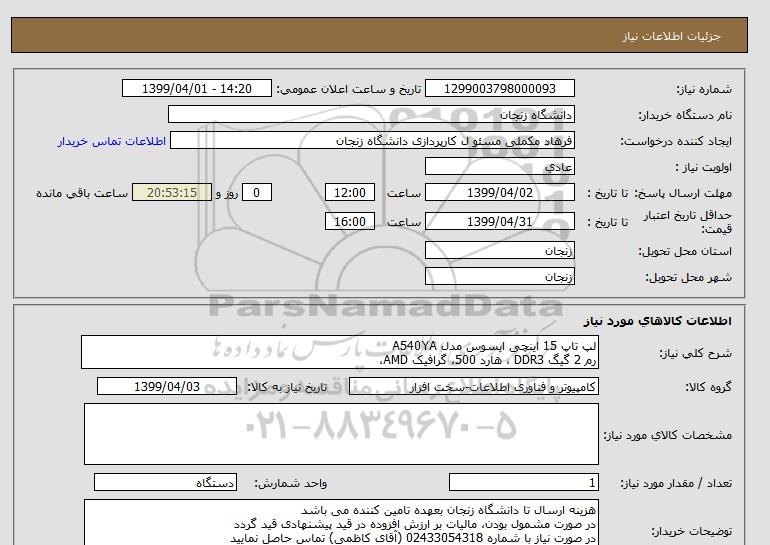Click the label شماره نیاز
The image size is (770, 545).
[704, 89]
